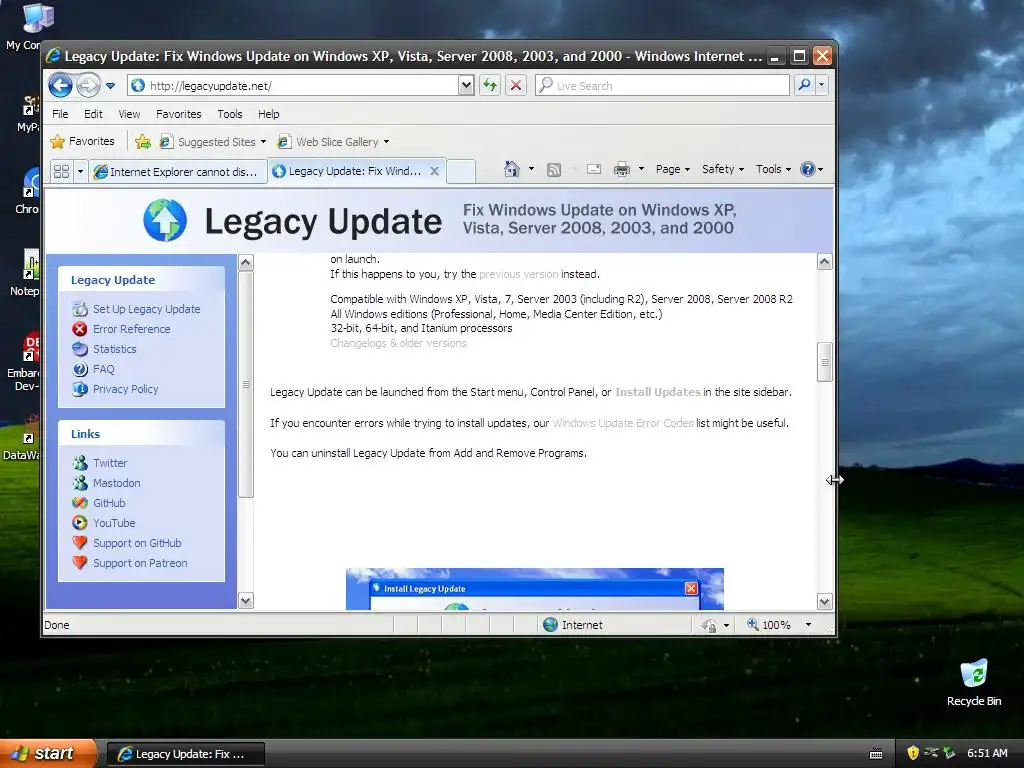Open the FAQ sidebar link

tap(103, 369)
